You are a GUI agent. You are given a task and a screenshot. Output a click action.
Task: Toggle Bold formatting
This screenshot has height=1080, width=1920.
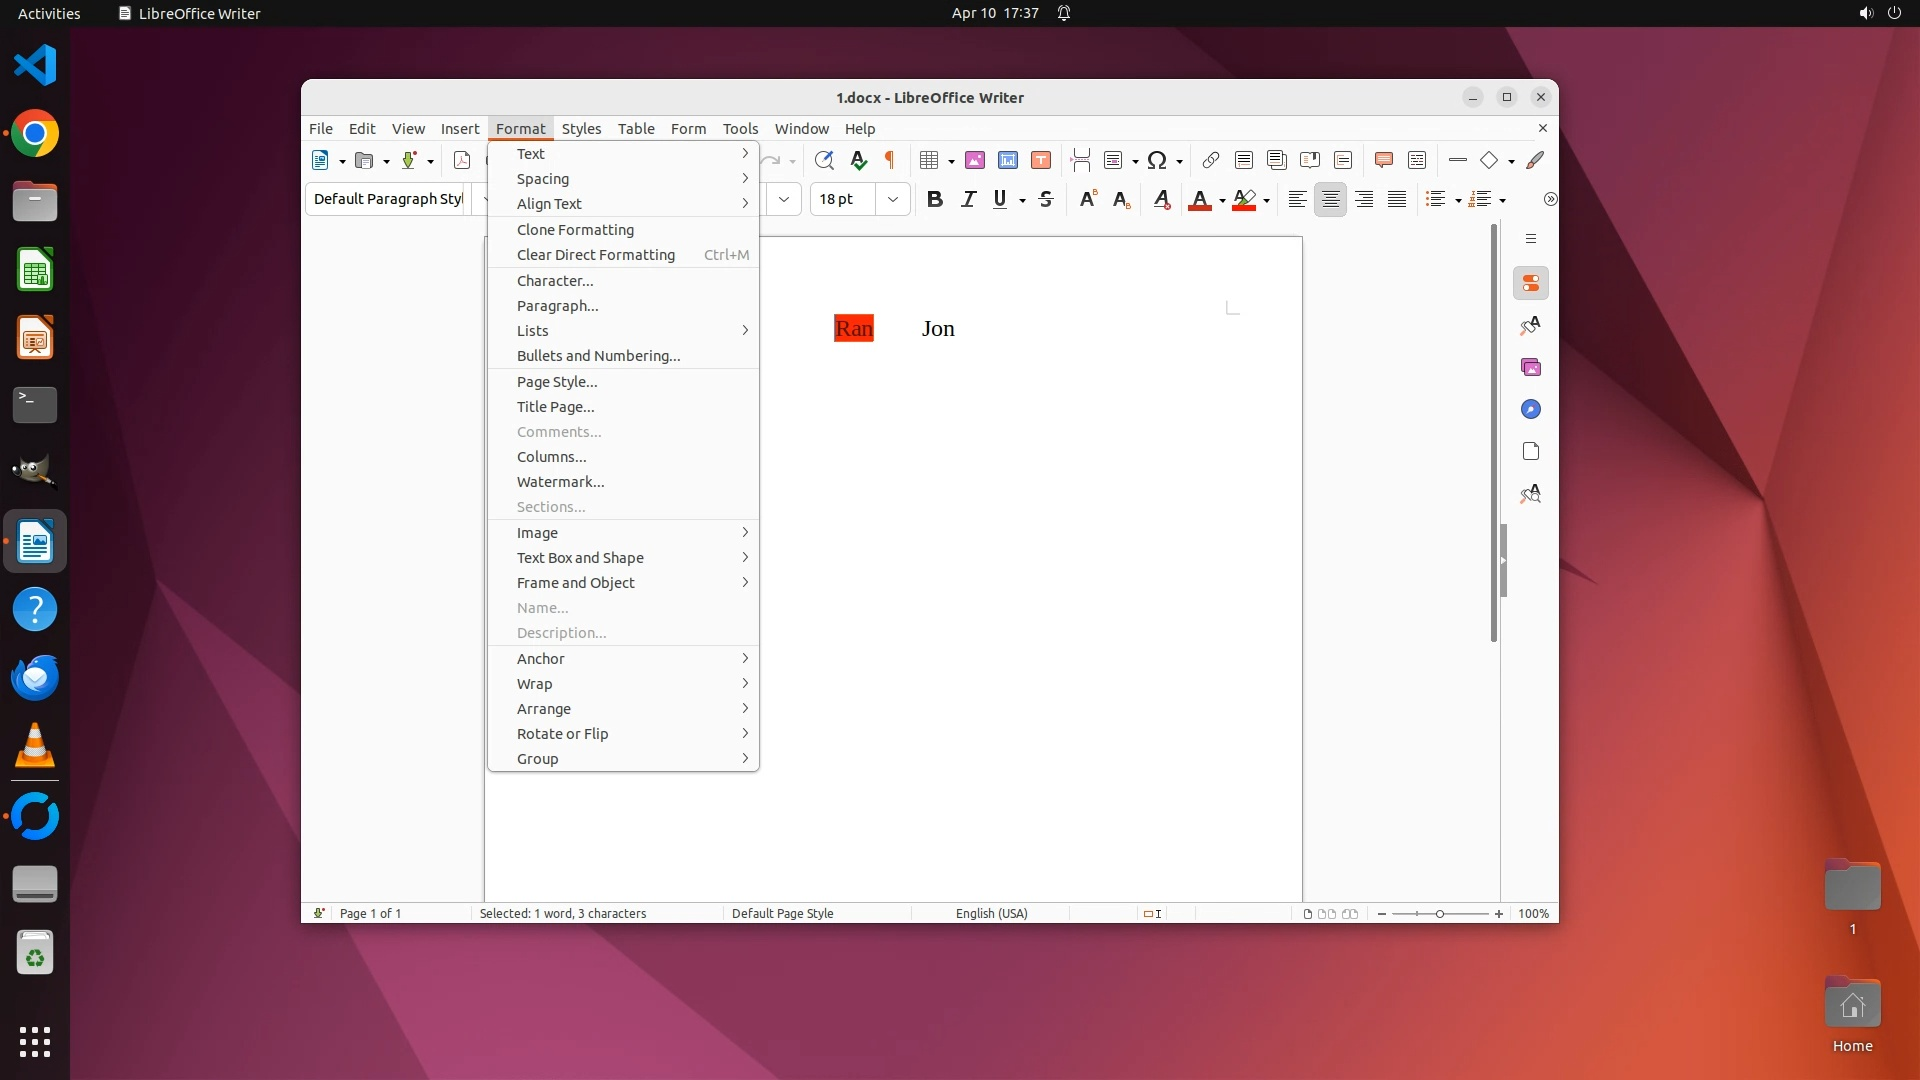[934, 199]
